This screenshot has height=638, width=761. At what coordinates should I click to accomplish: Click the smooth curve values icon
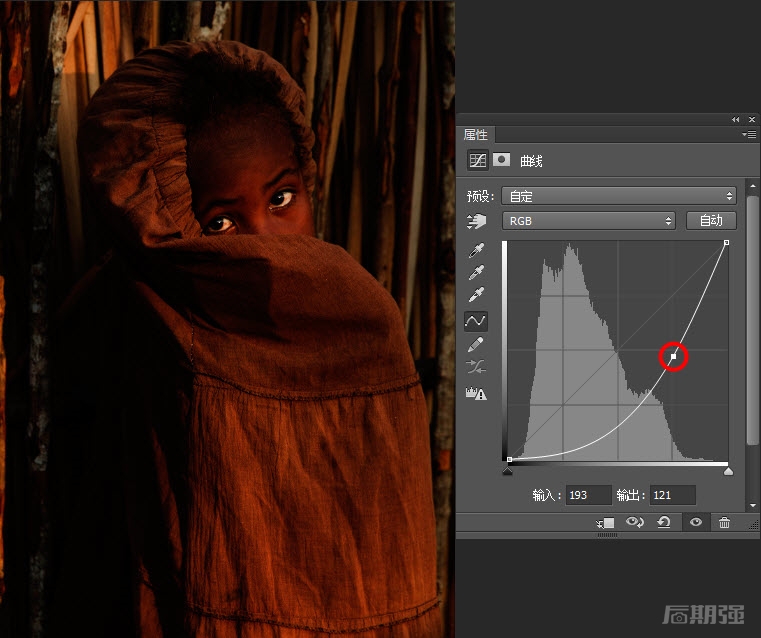[x=476, y=367]
